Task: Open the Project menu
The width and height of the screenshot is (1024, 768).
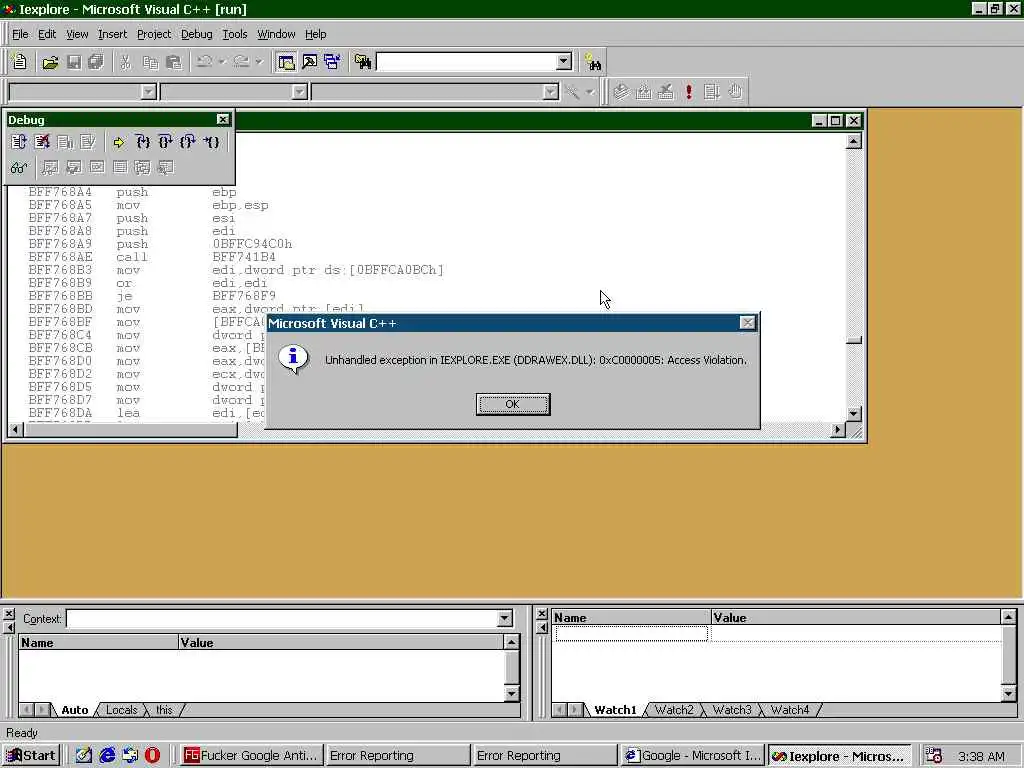Action: [x=153, y=34]
